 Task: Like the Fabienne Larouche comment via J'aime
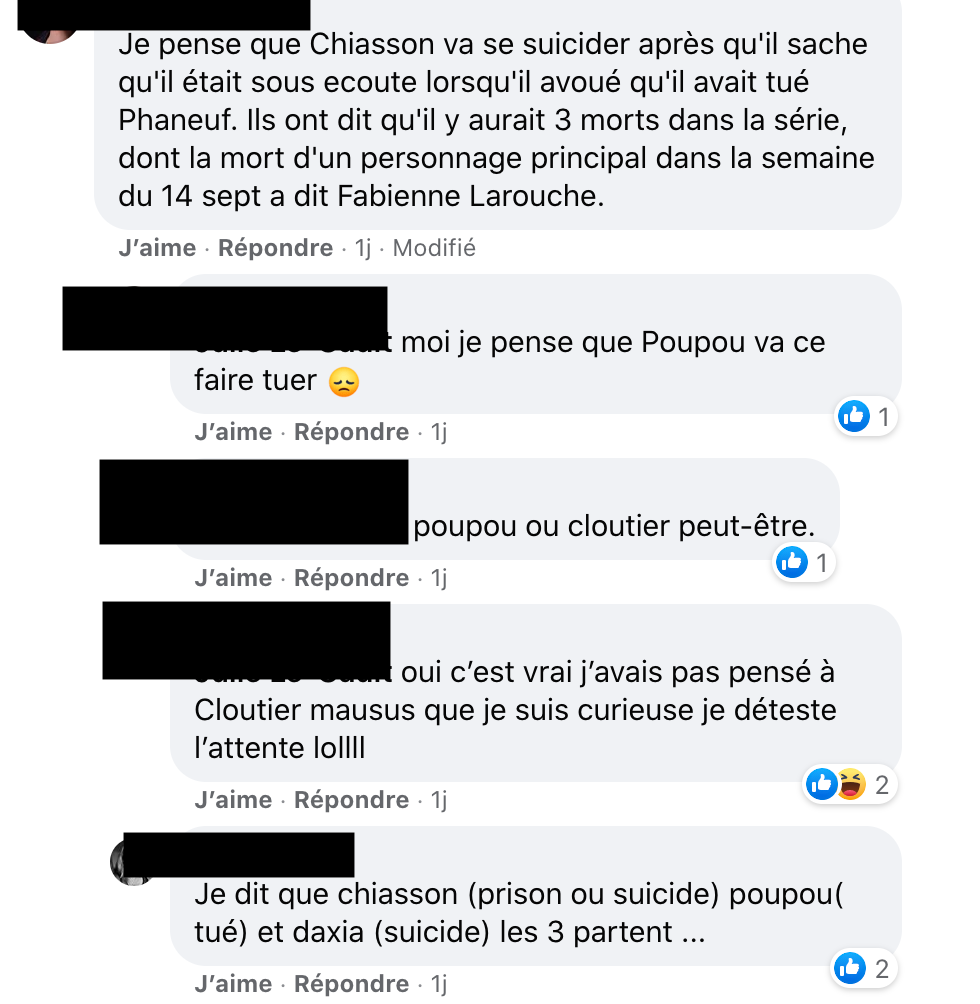coord(157,248)
